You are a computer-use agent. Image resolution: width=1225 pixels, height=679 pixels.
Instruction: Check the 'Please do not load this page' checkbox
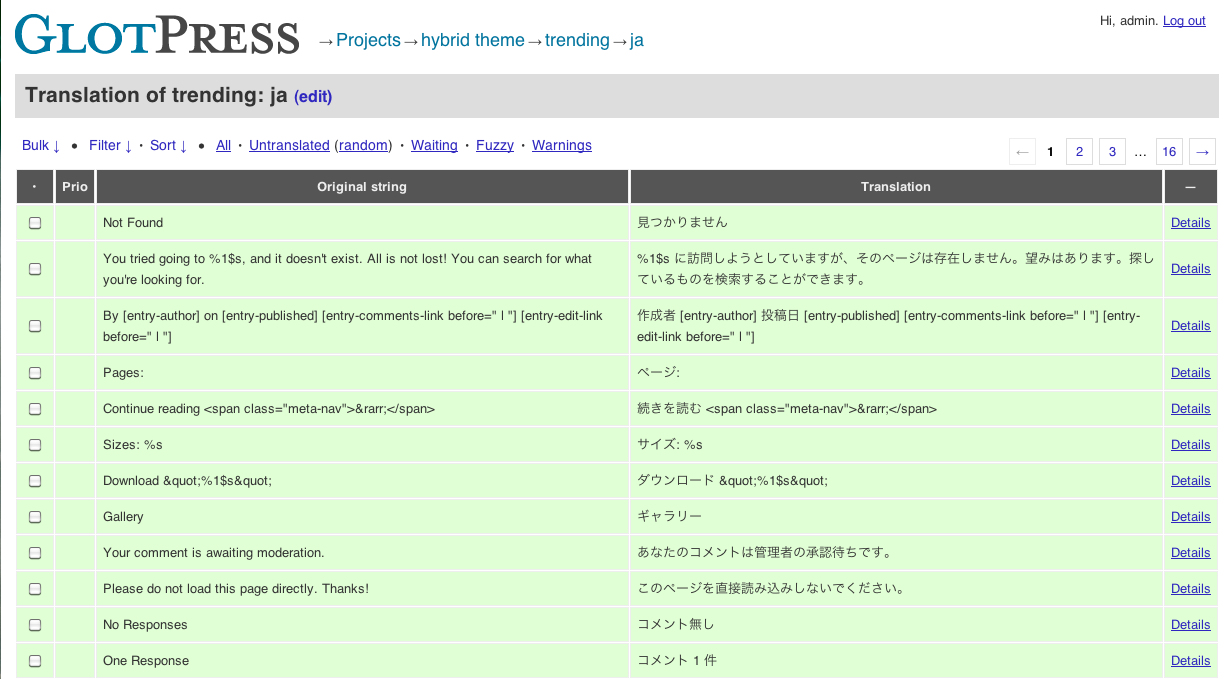click(x=35, y=589)
